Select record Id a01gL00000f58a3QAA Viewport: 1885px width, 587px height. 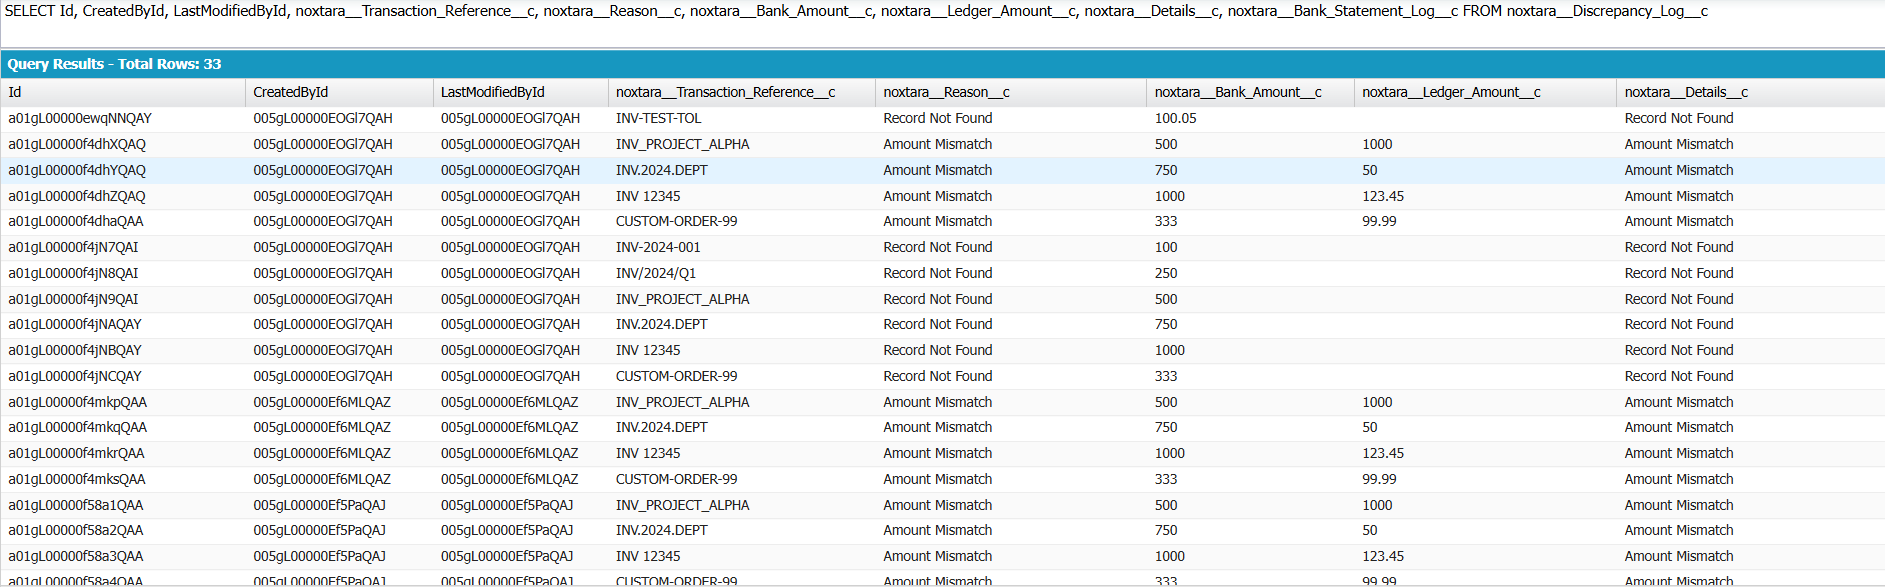pyautogui.click(x=76, y=556)
